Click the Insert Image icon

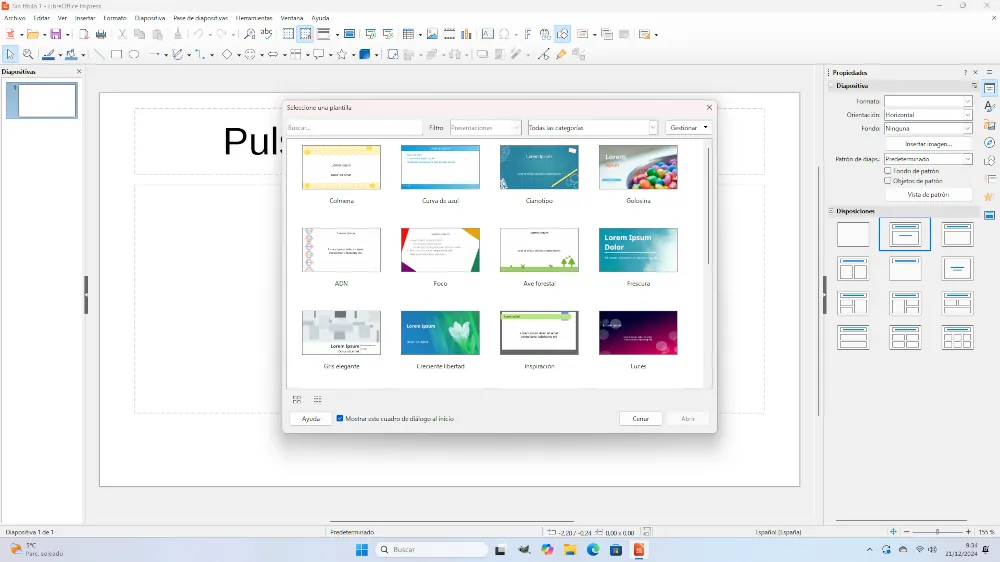(x=432, y=34)
